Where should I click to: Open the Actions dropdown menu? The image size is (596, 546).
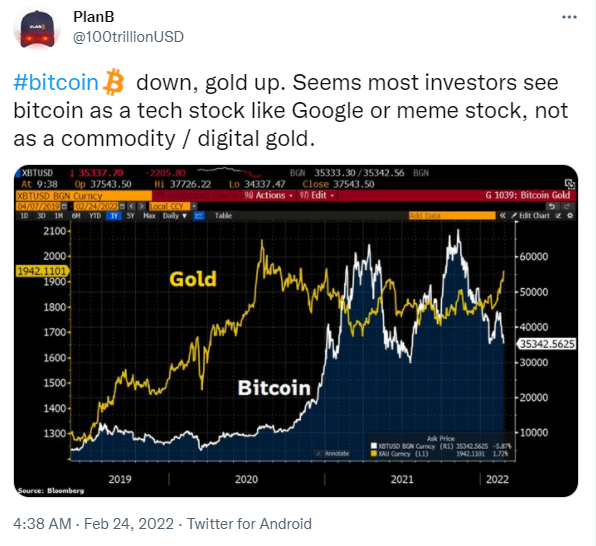point(268,195)
